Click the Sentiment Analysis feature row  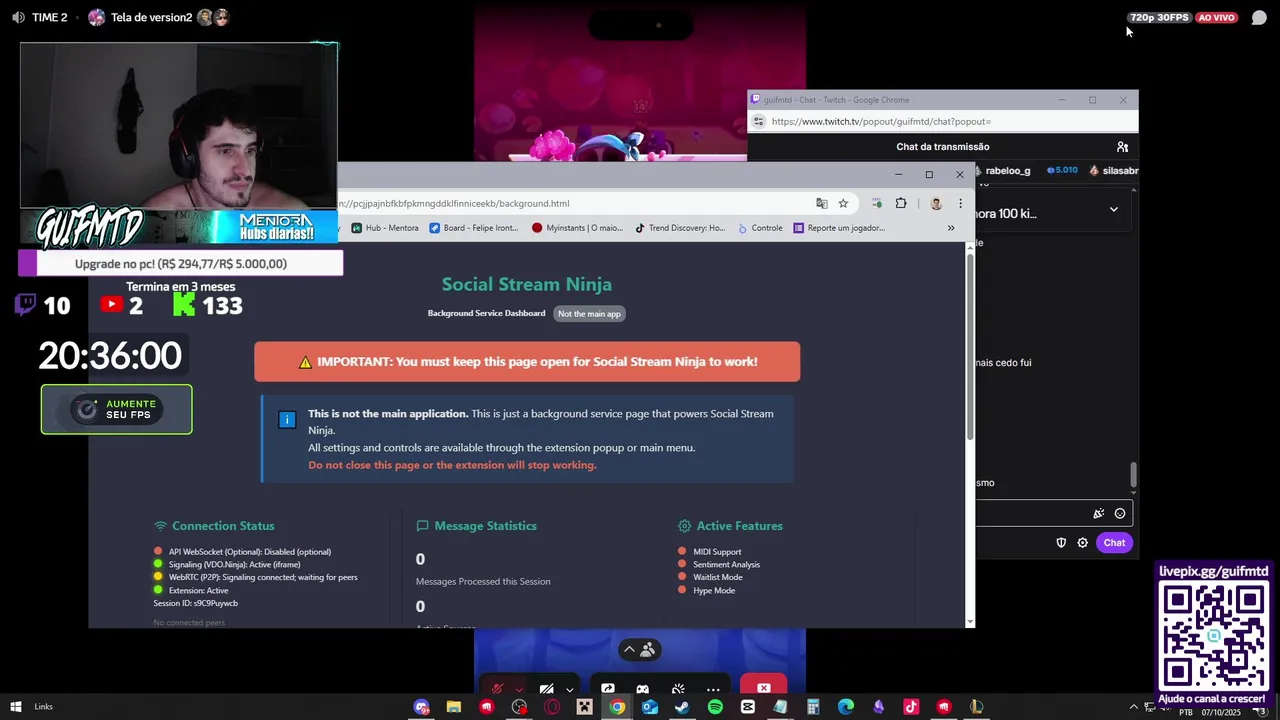pos(719,564)
